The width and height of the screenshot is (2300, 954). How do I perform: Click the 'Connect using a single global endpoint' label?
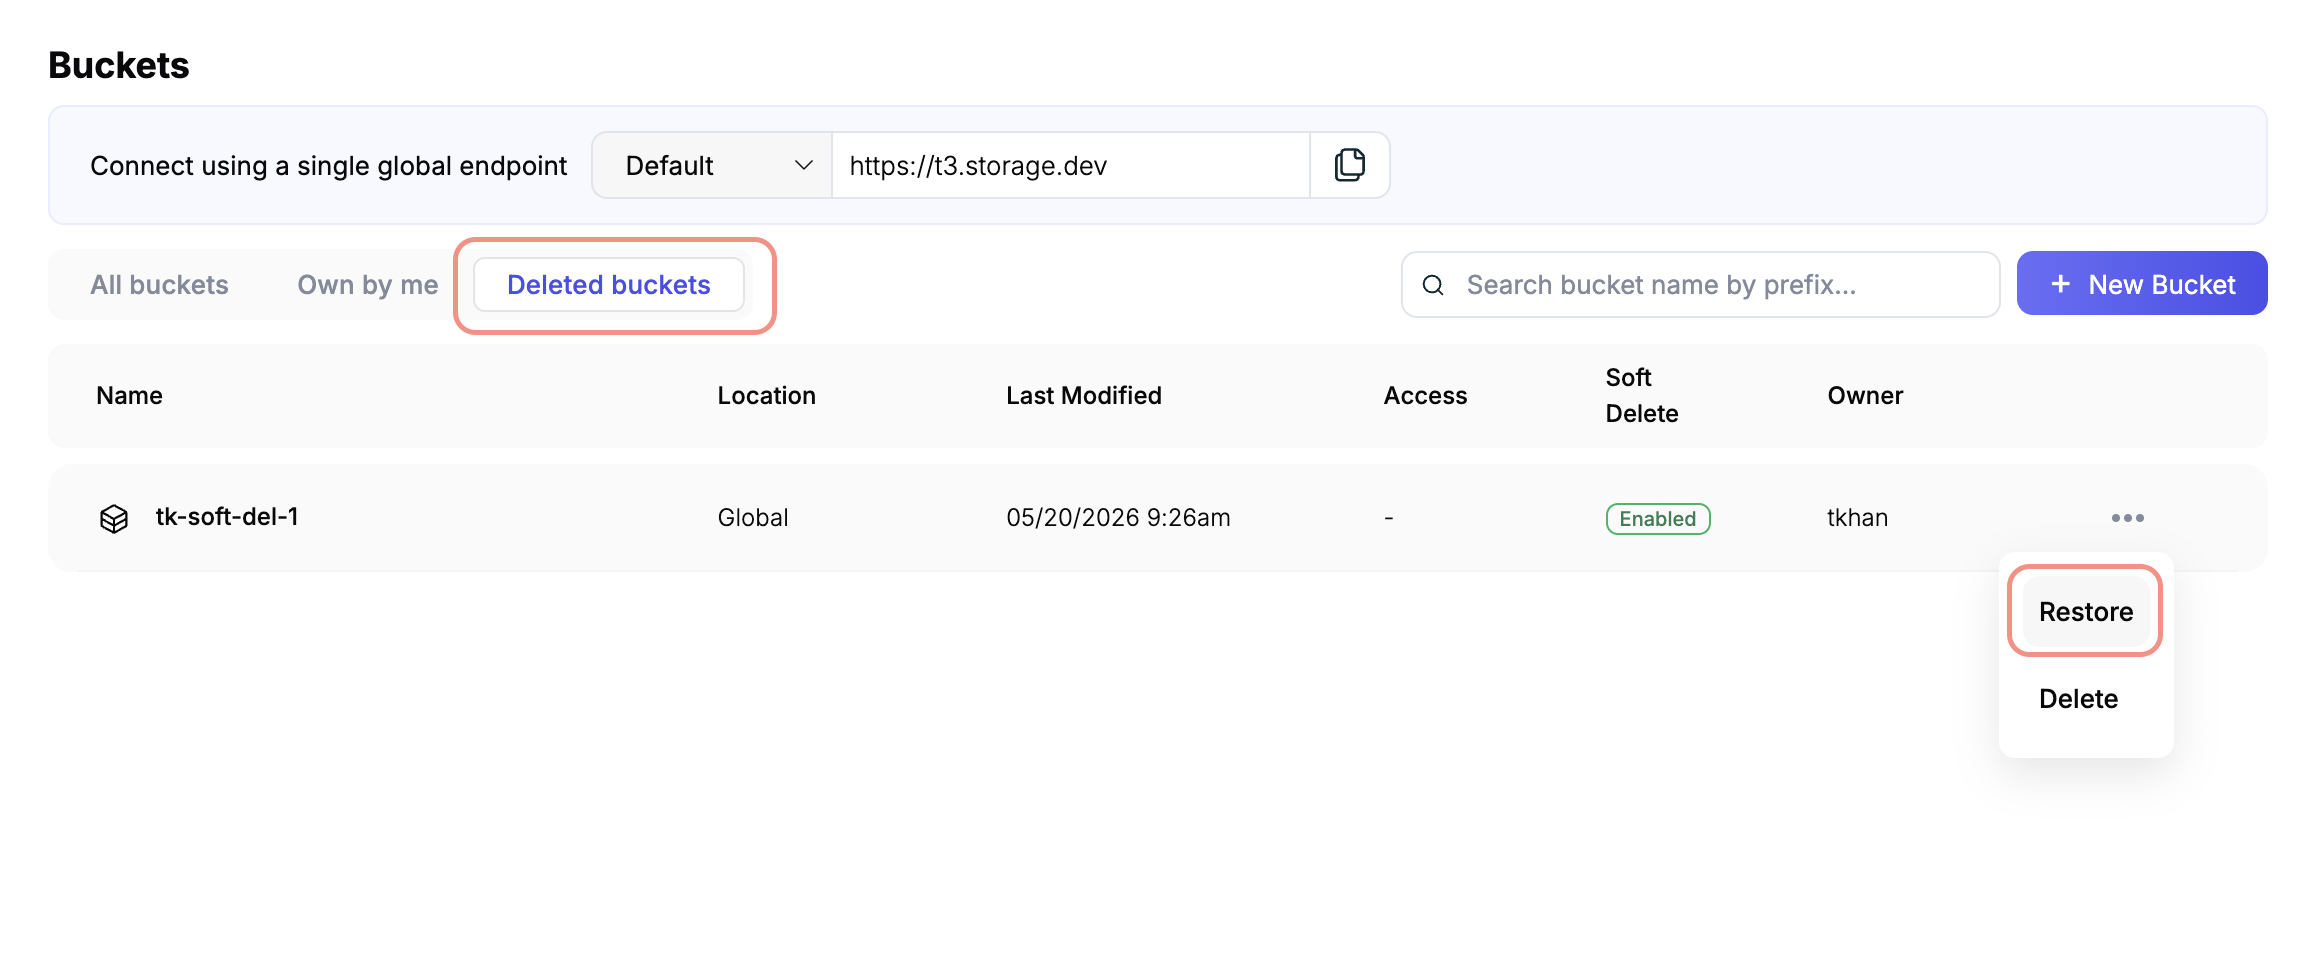point(329,165)
